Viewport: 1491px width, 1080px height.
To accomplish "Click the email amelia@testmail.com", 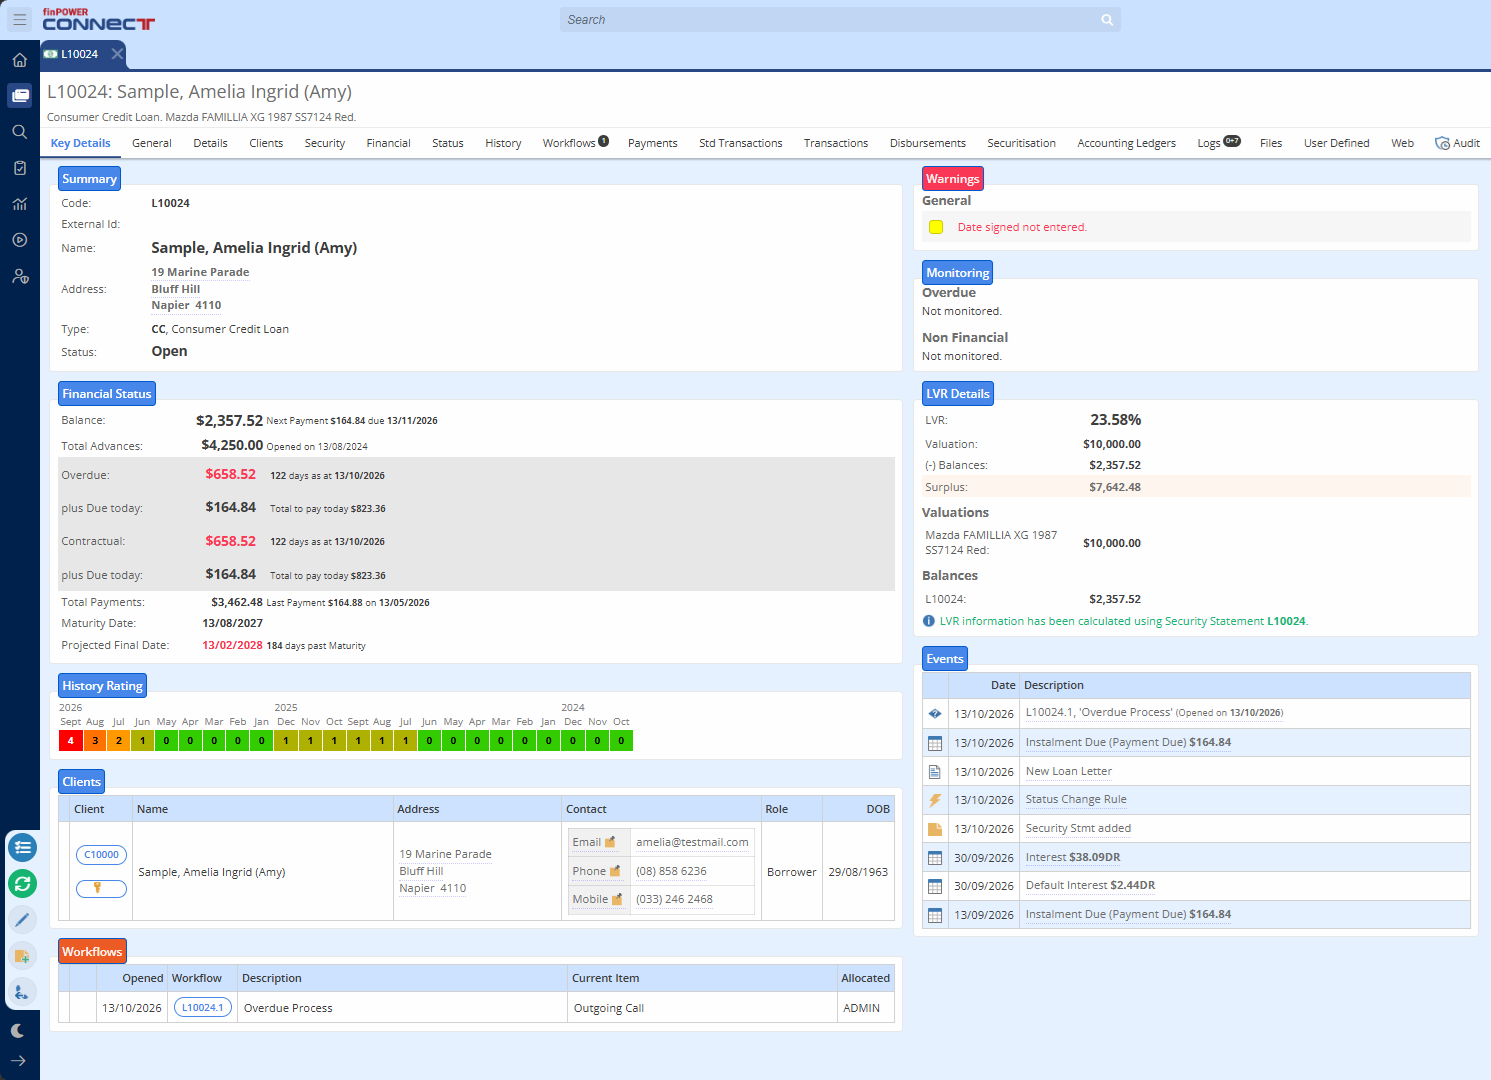I will coord(692,842).
